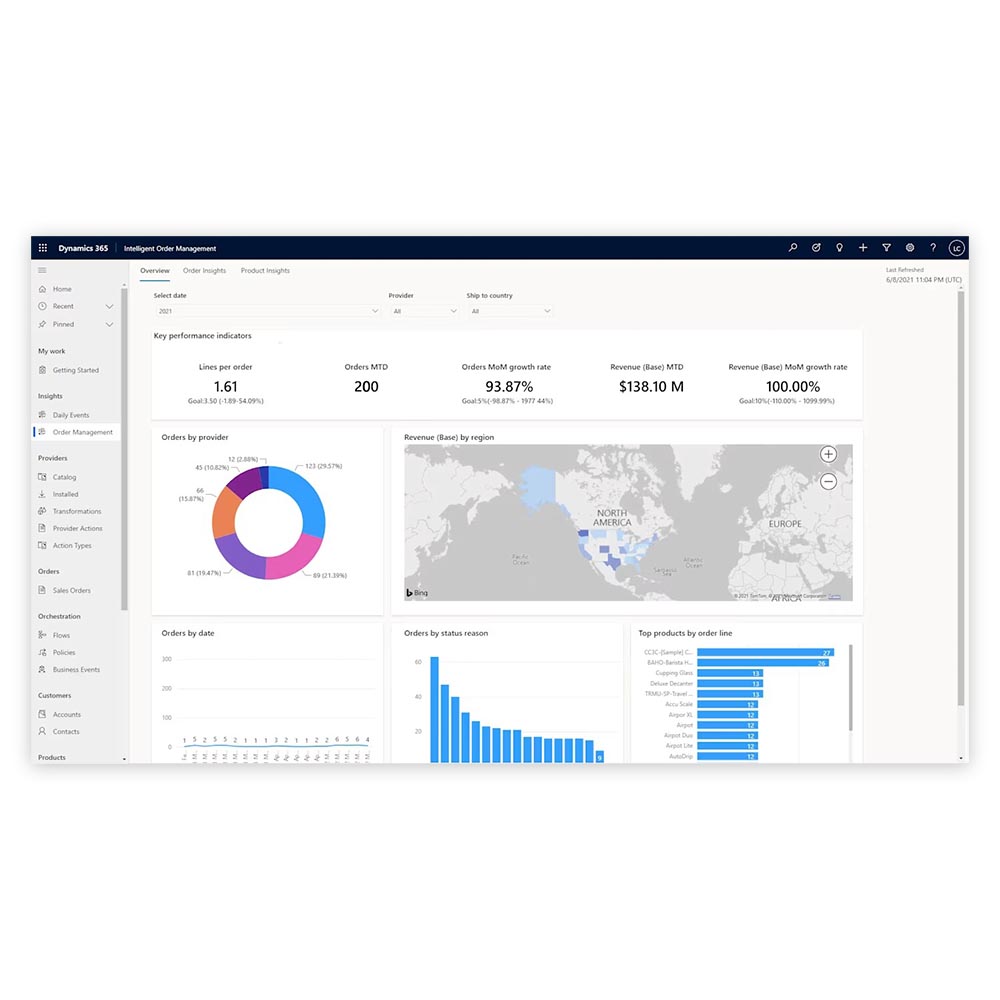Expand the Pinned section chevron
This screenshot has height=1000, width=1000.
109,325
